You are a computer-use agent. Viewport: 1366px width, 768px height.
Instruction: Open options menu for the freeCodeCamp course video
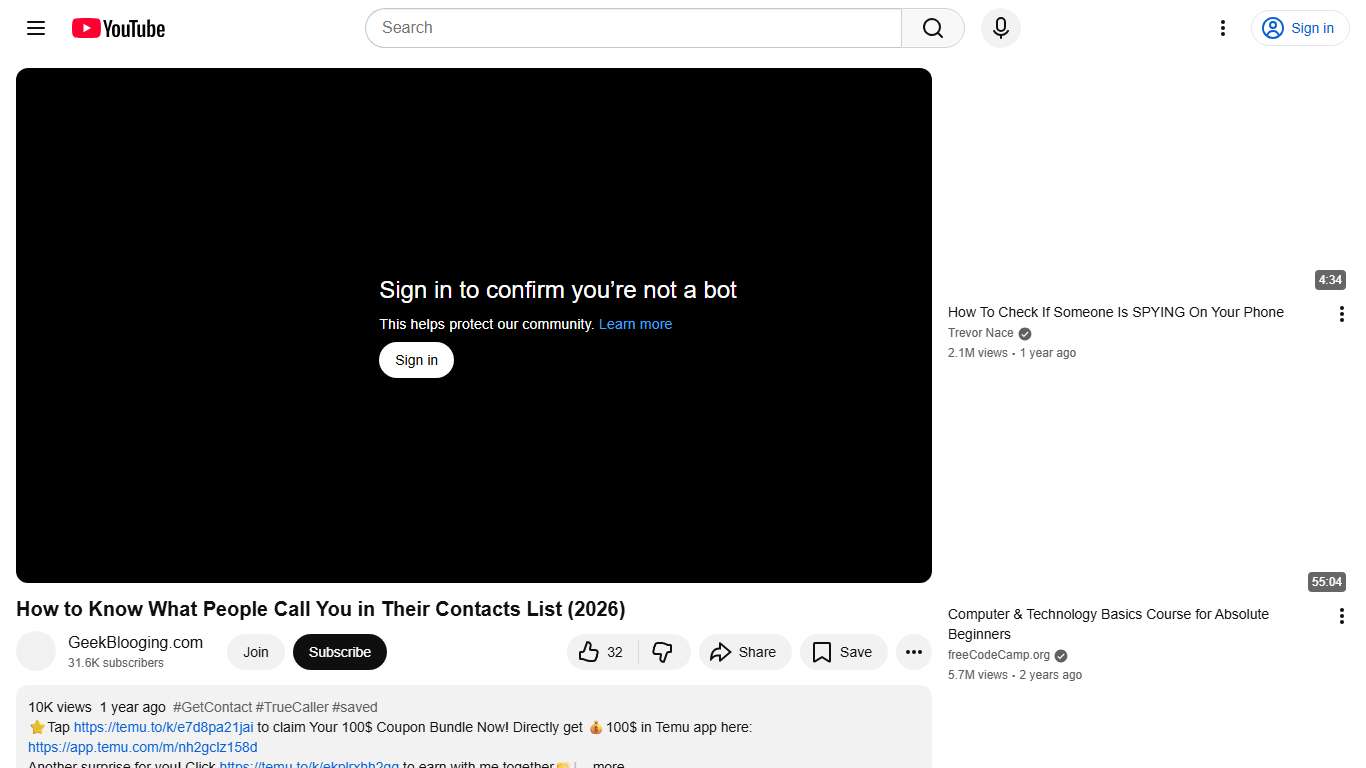click(x=1341, y=615)
